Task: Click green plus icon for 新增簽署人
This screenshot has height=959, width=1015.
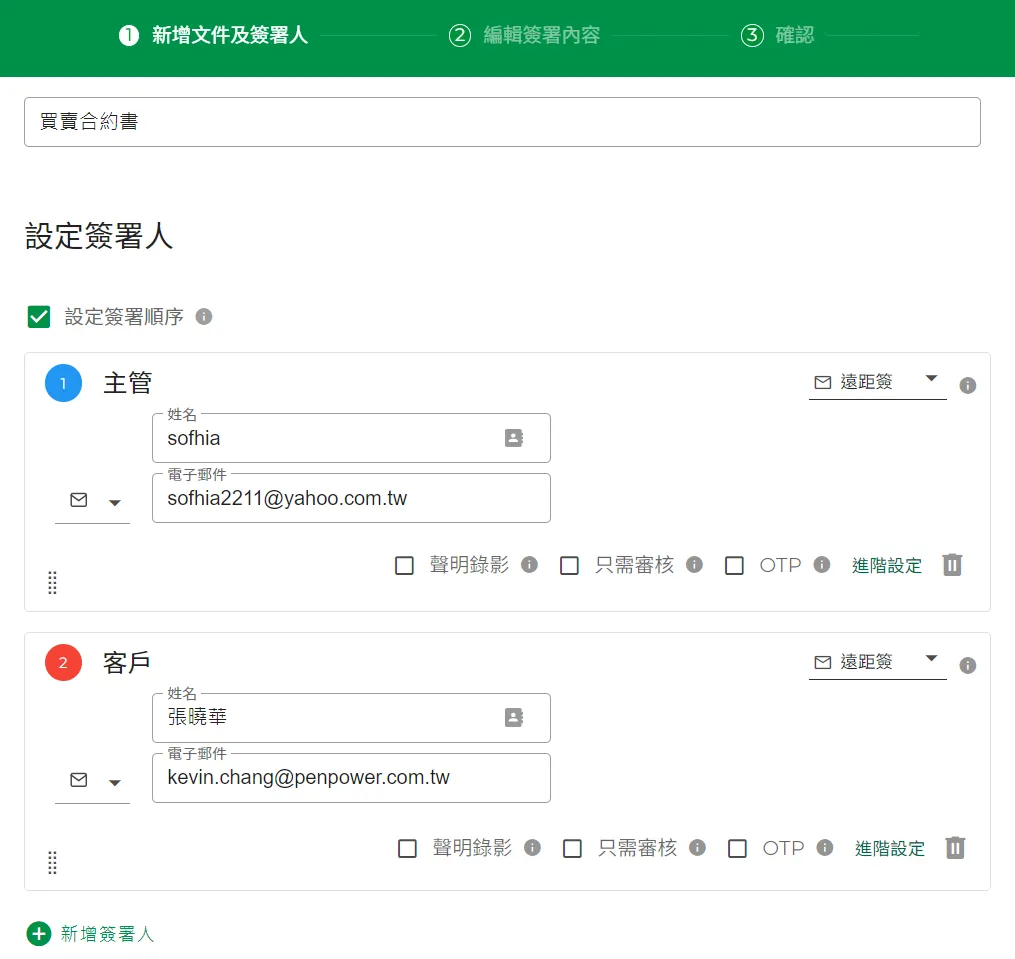Action: pos(39,934)
